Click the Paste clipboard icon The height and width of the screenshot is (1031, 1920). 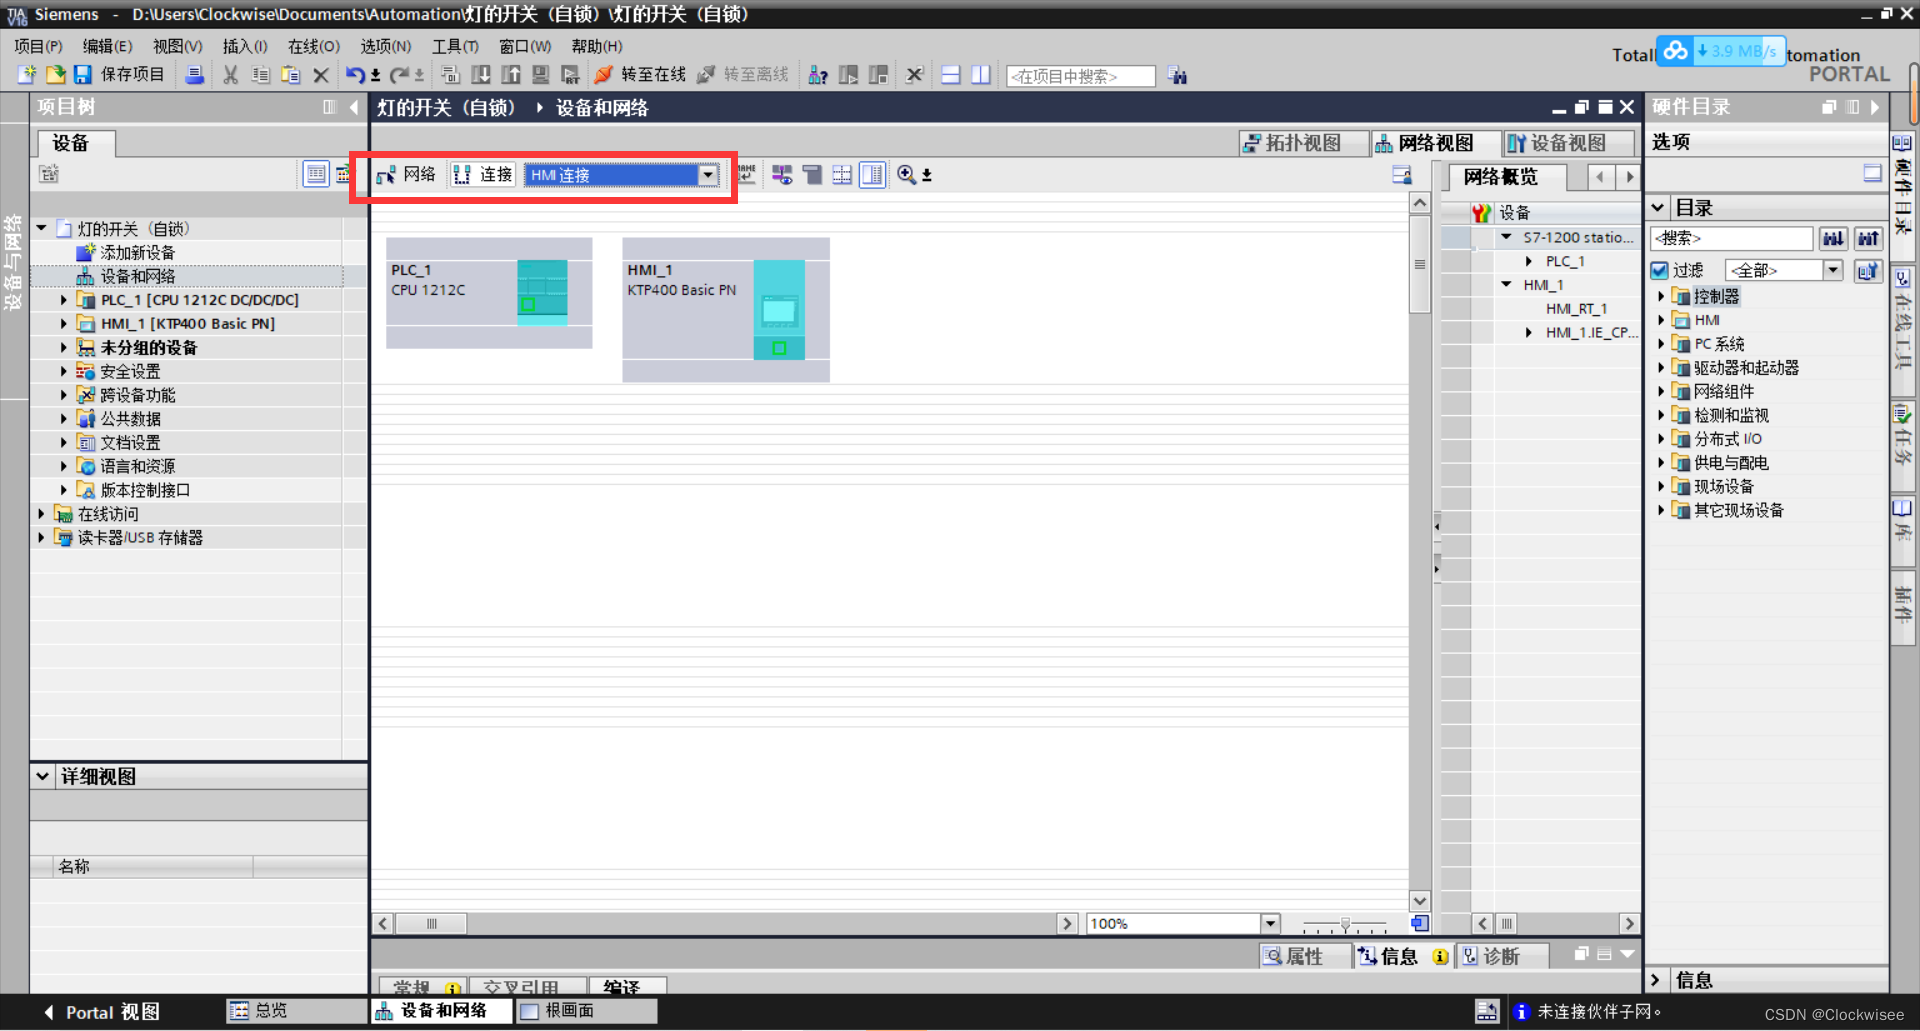pyautogui.click(x=291, y=75)
